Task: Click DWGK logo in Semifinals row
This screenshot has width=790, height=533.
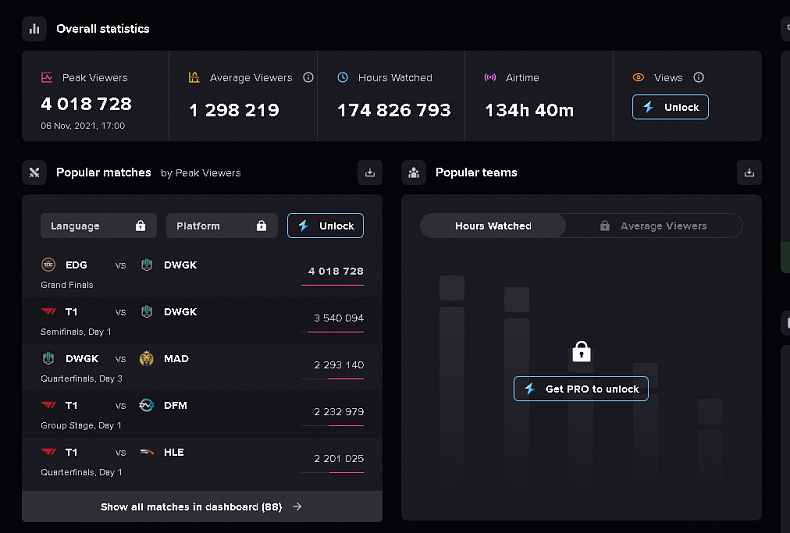Action: (x=147, y=311)
